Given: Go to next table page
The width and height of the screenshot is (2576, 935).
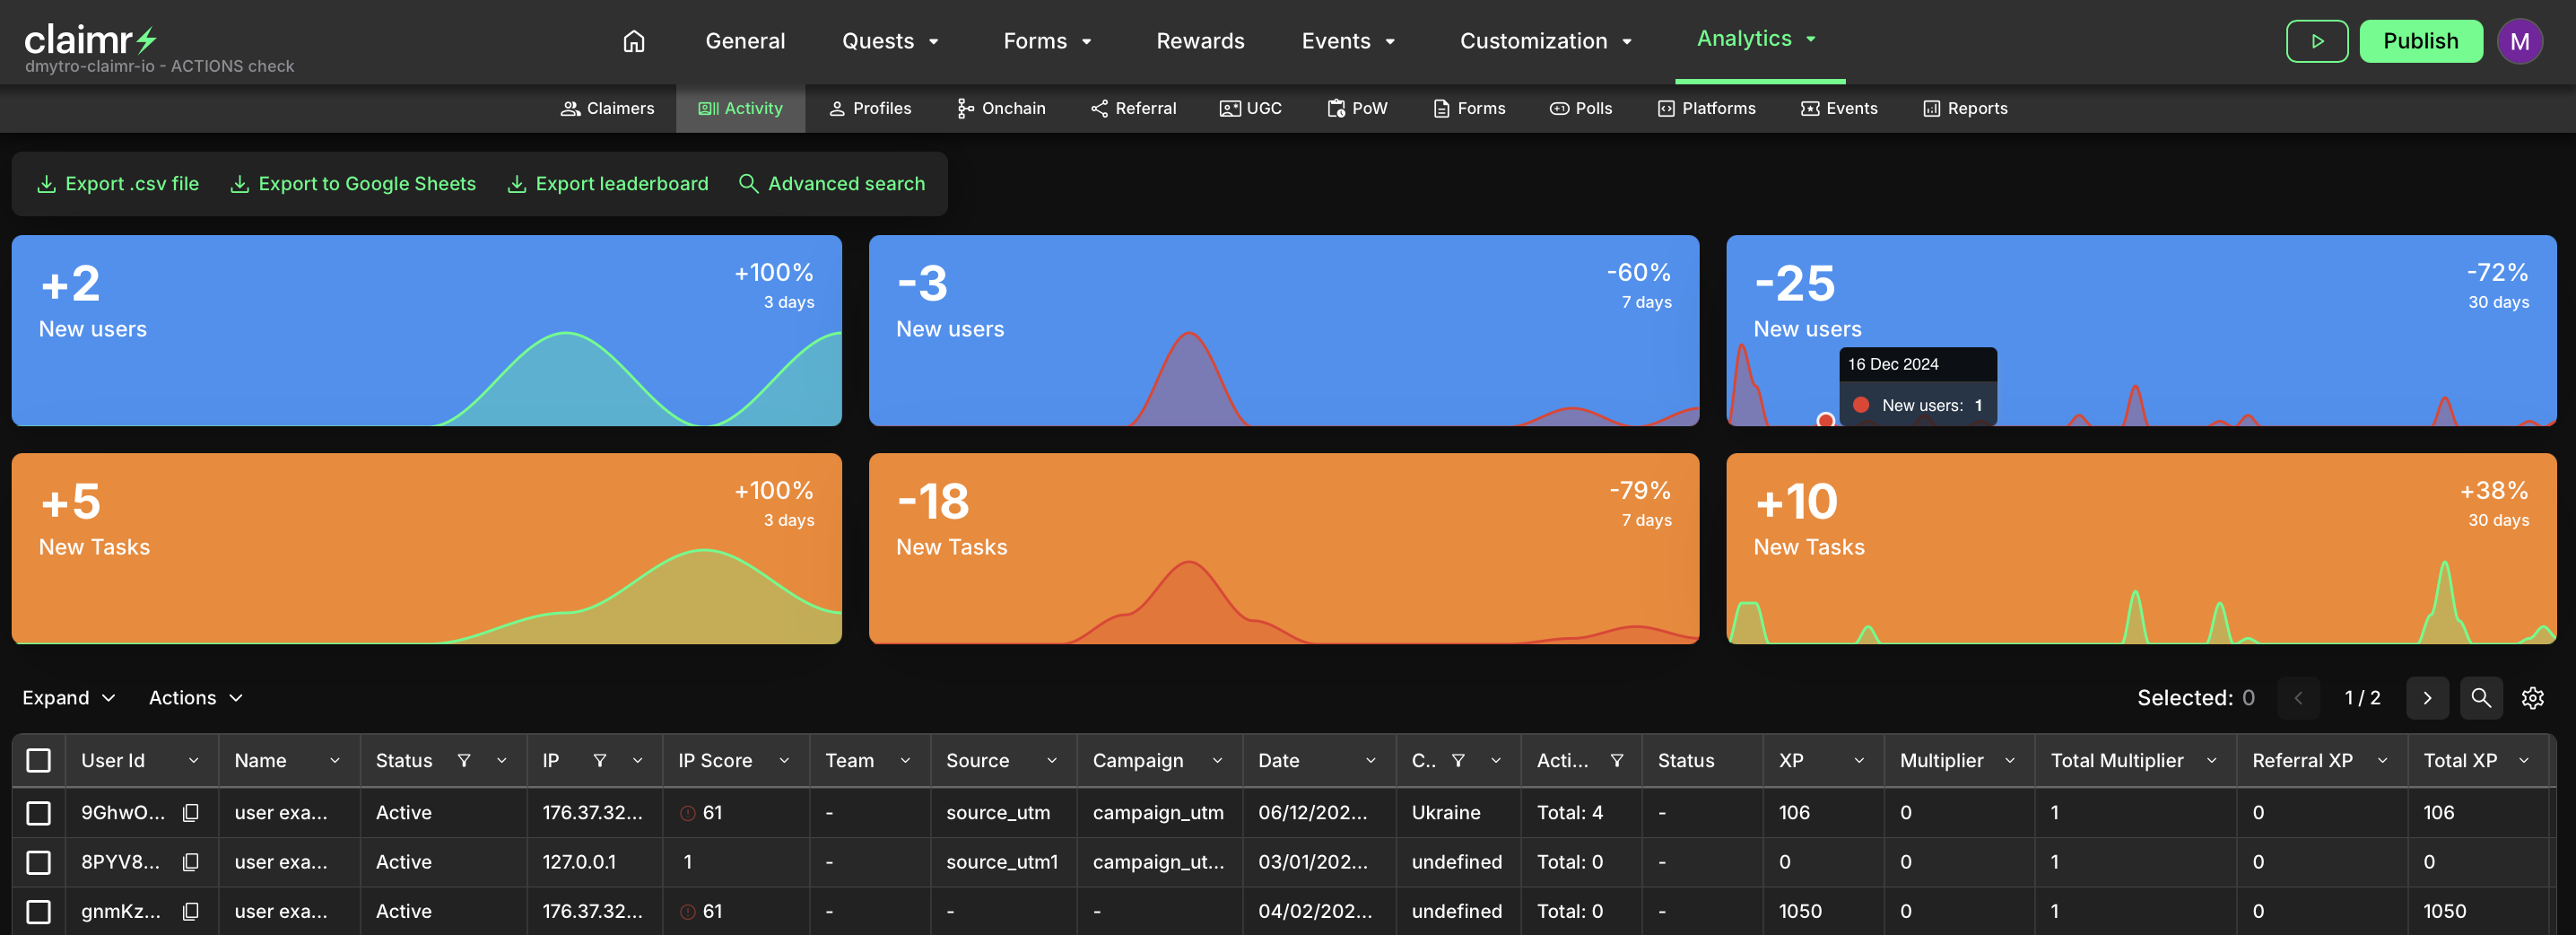Looking at the screenshot, I should 2427,697.
